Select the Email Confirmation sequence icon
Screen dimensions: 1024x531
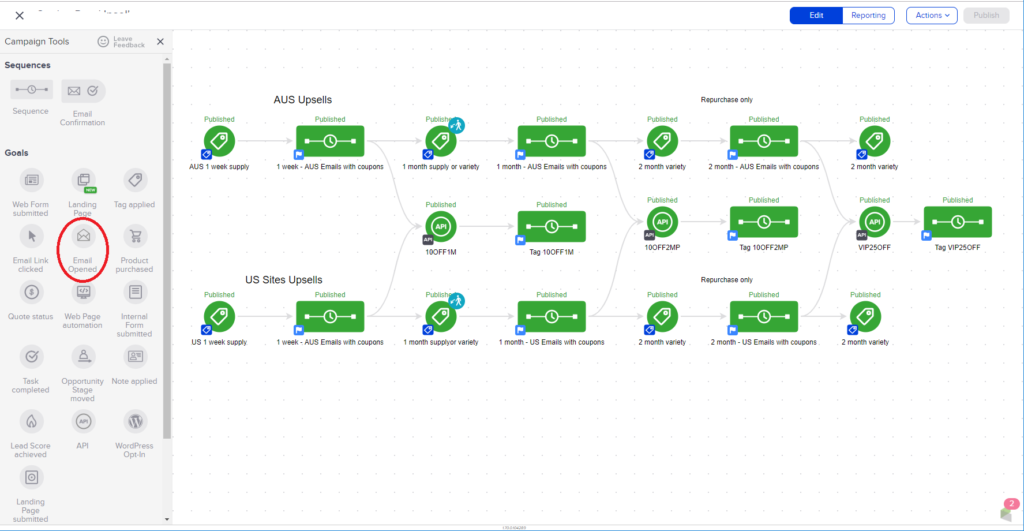point(83,91)
